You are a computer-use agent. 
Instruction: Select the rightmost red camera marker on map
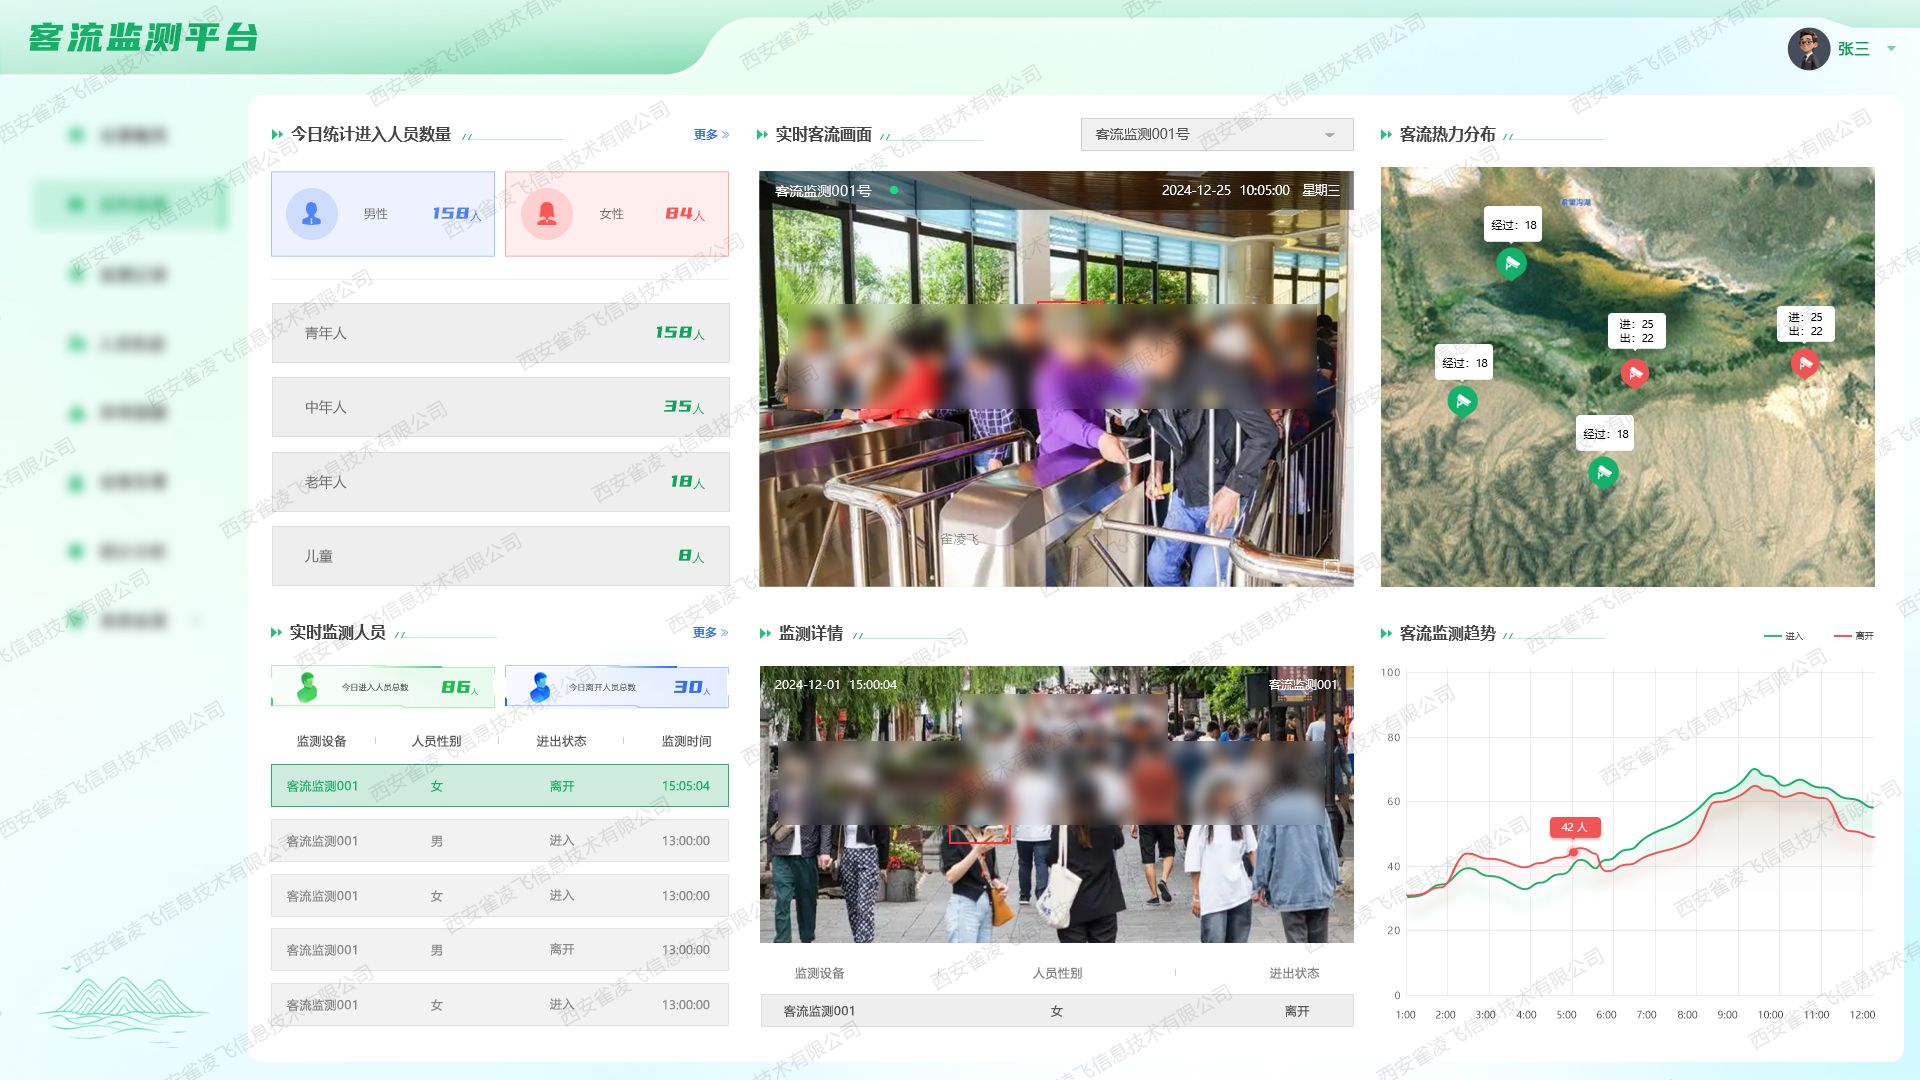[1804, 363]
